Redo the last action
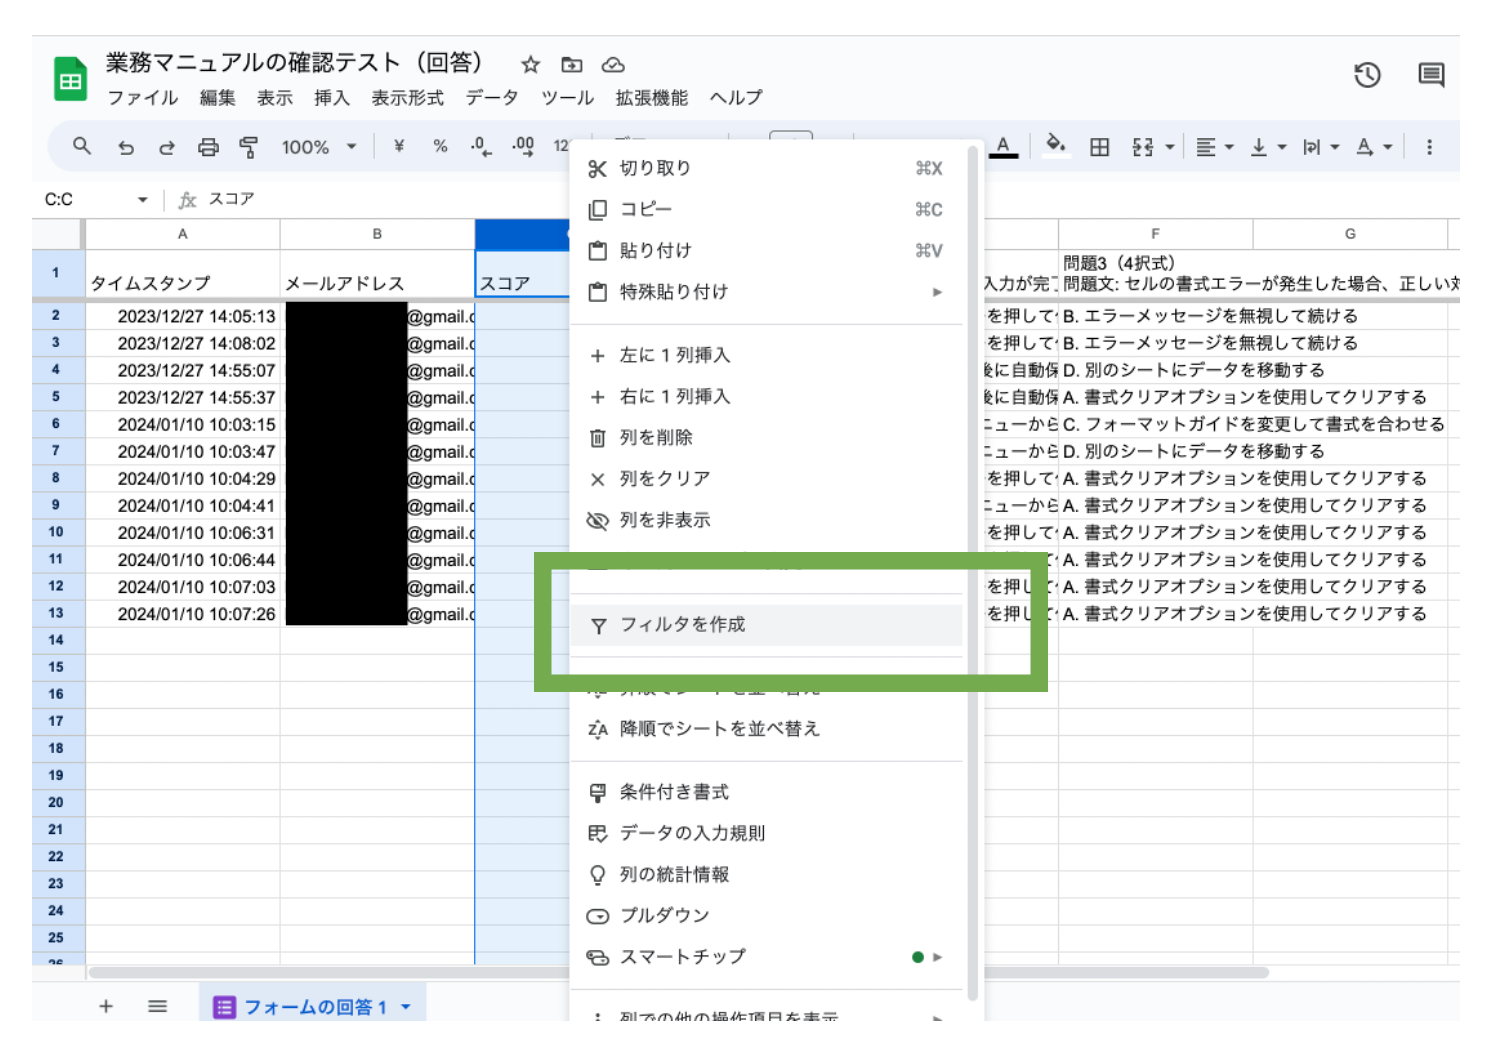 point(167,147)
